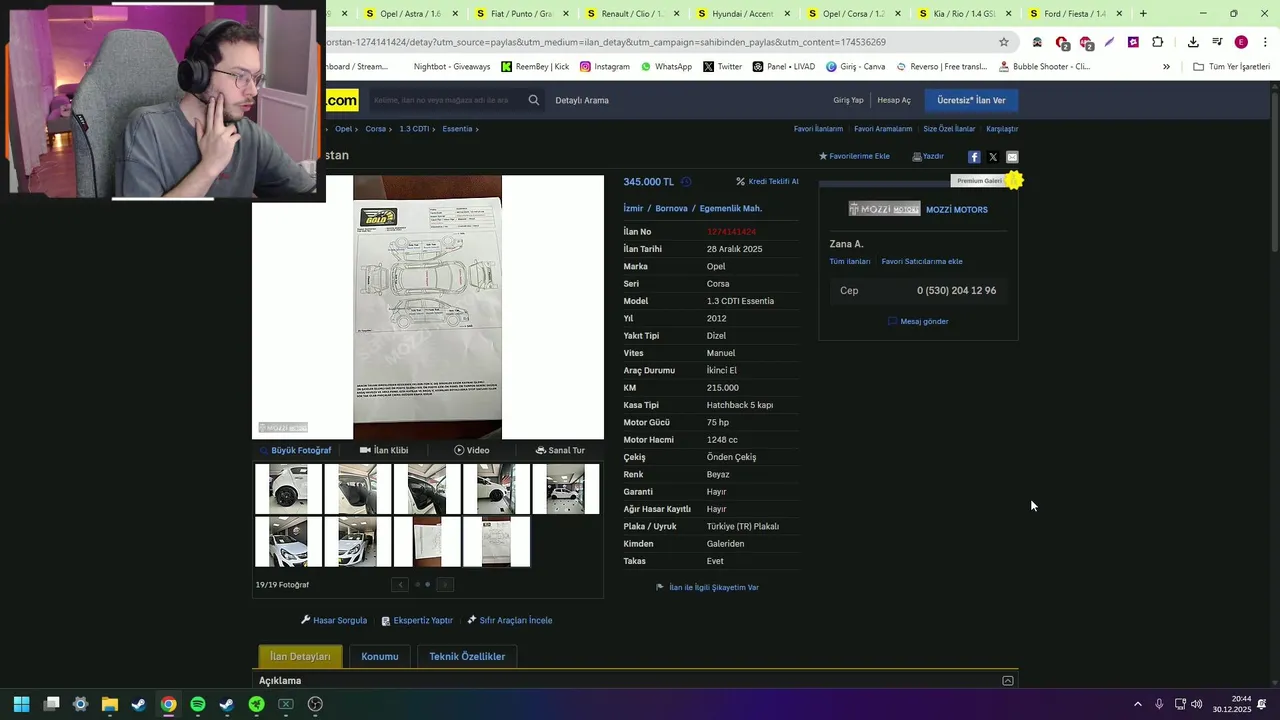The image size is (1280, 720).
Task: Open the Chrome extensions puzzle icon
Action: (1157, 42)
